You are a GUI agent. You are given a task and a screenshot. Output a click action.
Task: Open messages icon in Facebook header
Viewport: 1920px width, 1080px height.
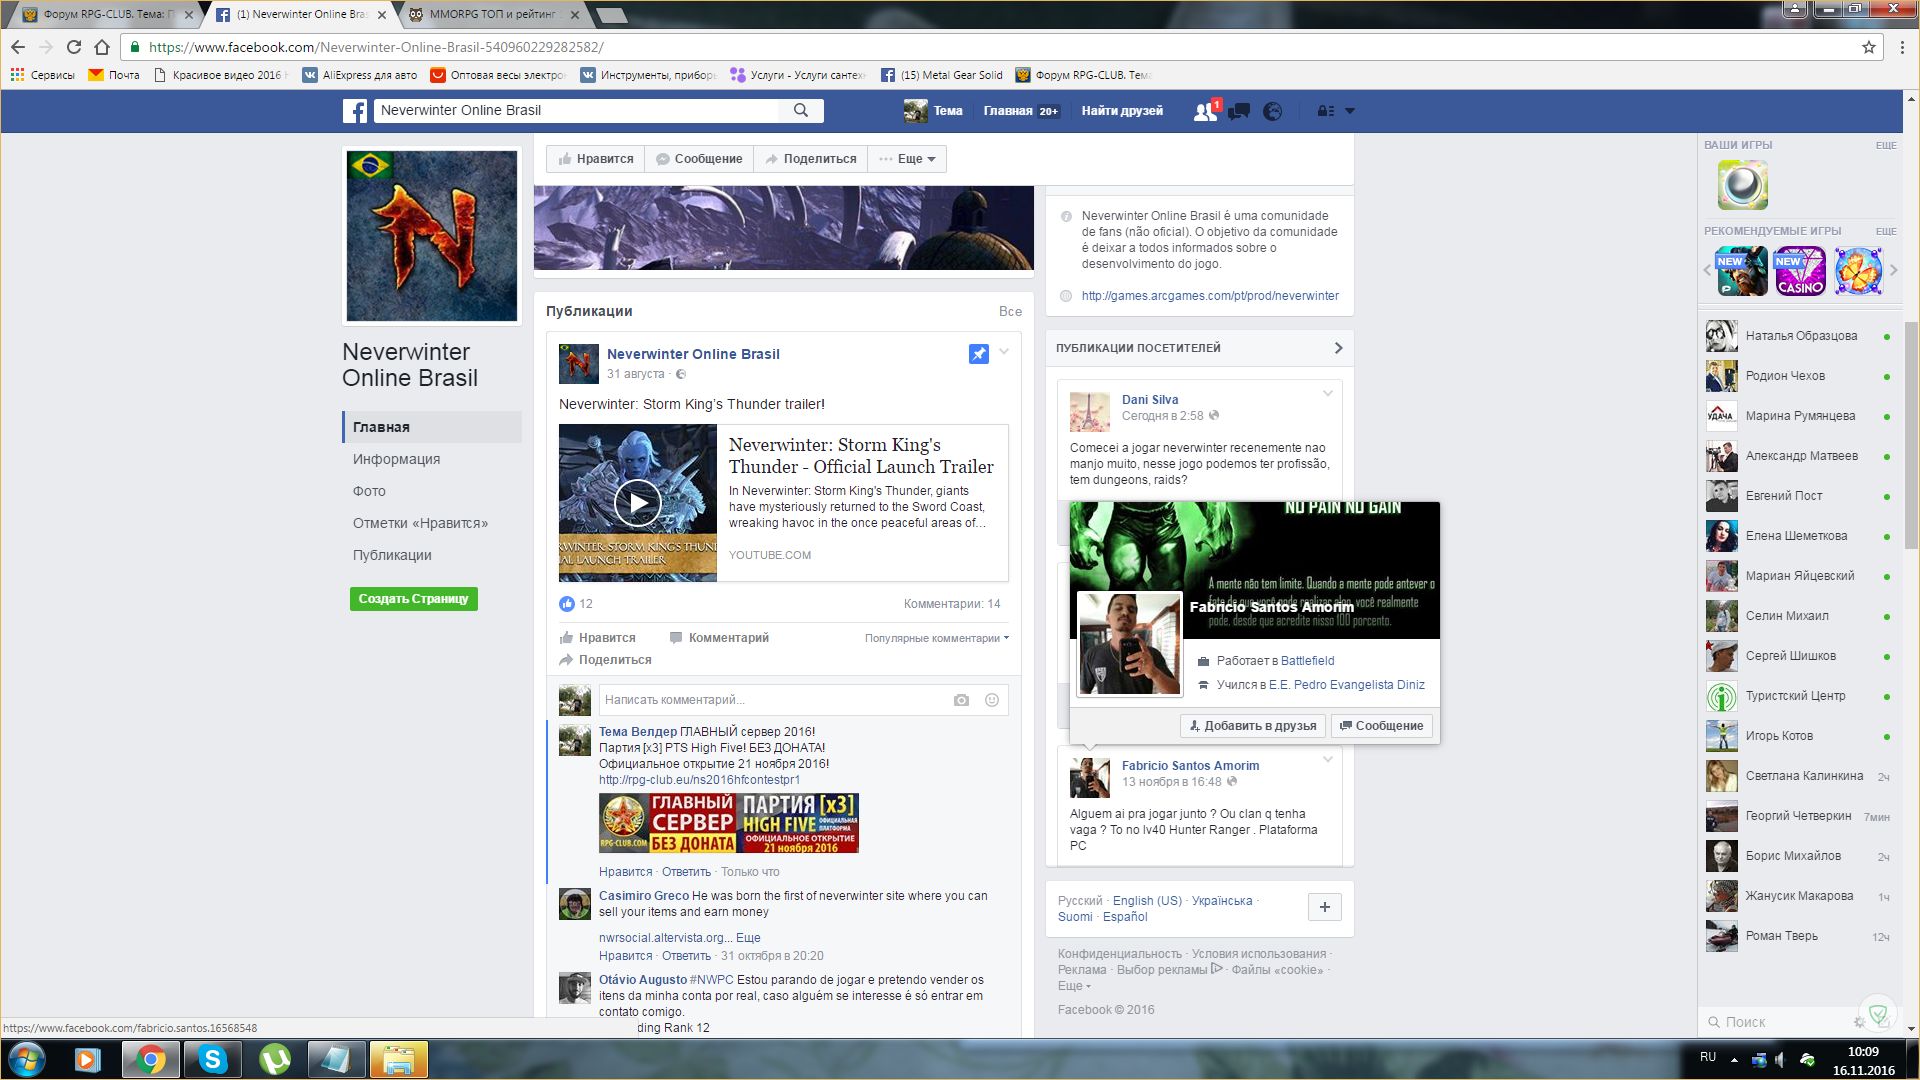(x=1239, y=111)
